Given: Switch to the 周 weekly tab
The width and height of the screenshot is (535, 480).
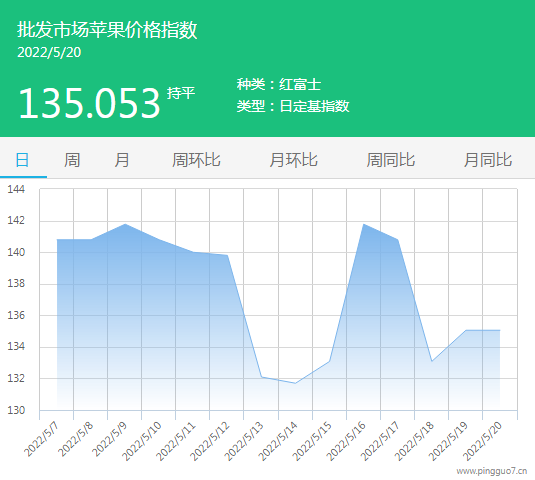Looking at the screenshot, I should [x=72, y=160].
